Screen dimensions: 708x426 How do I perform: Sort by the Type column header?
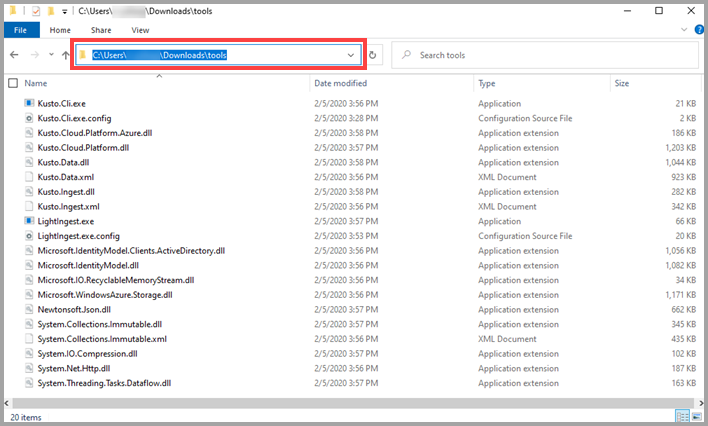tap(487, 83)
